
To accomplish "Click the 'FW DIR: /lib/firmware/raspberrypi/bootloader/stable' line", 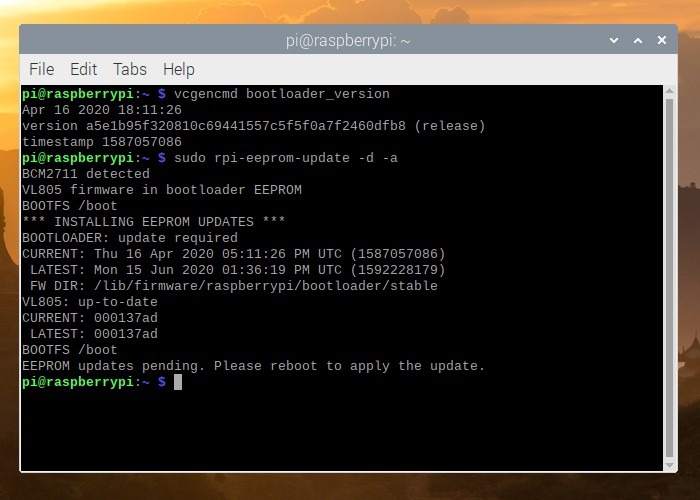I will tap(234, 286).
